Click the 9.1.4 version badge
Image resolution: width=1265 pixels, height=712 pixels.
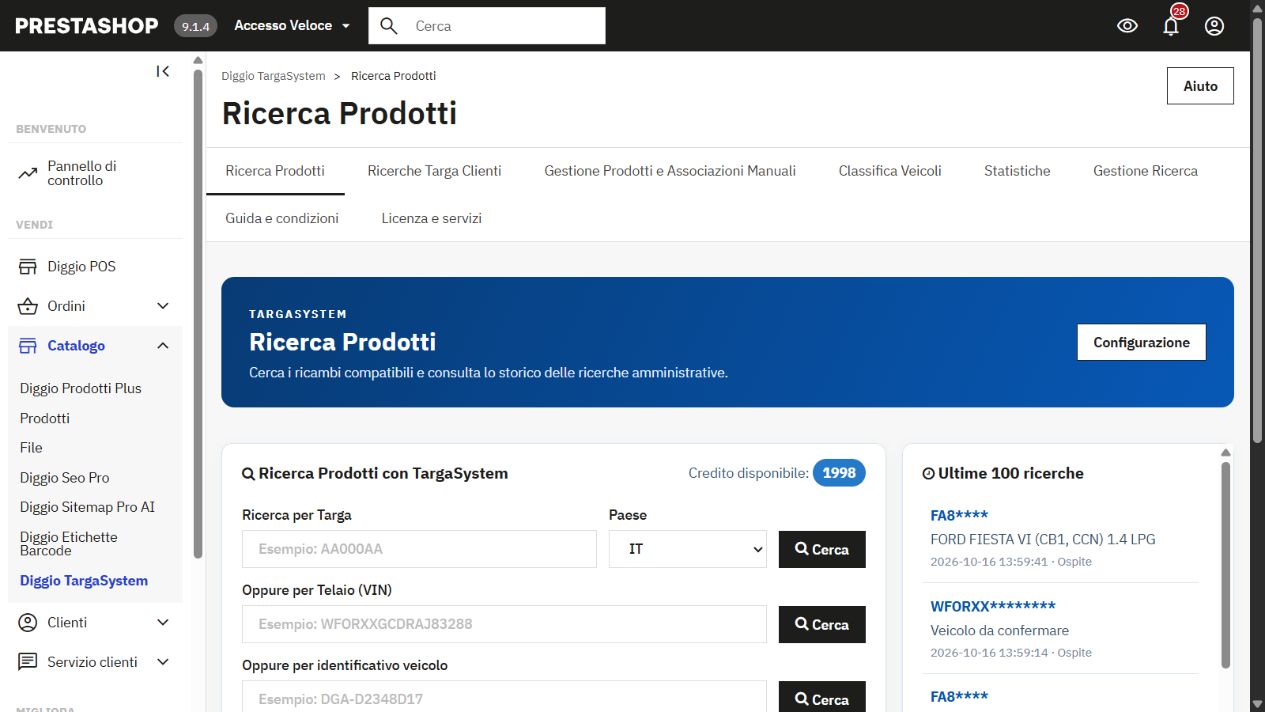[195, 26]
